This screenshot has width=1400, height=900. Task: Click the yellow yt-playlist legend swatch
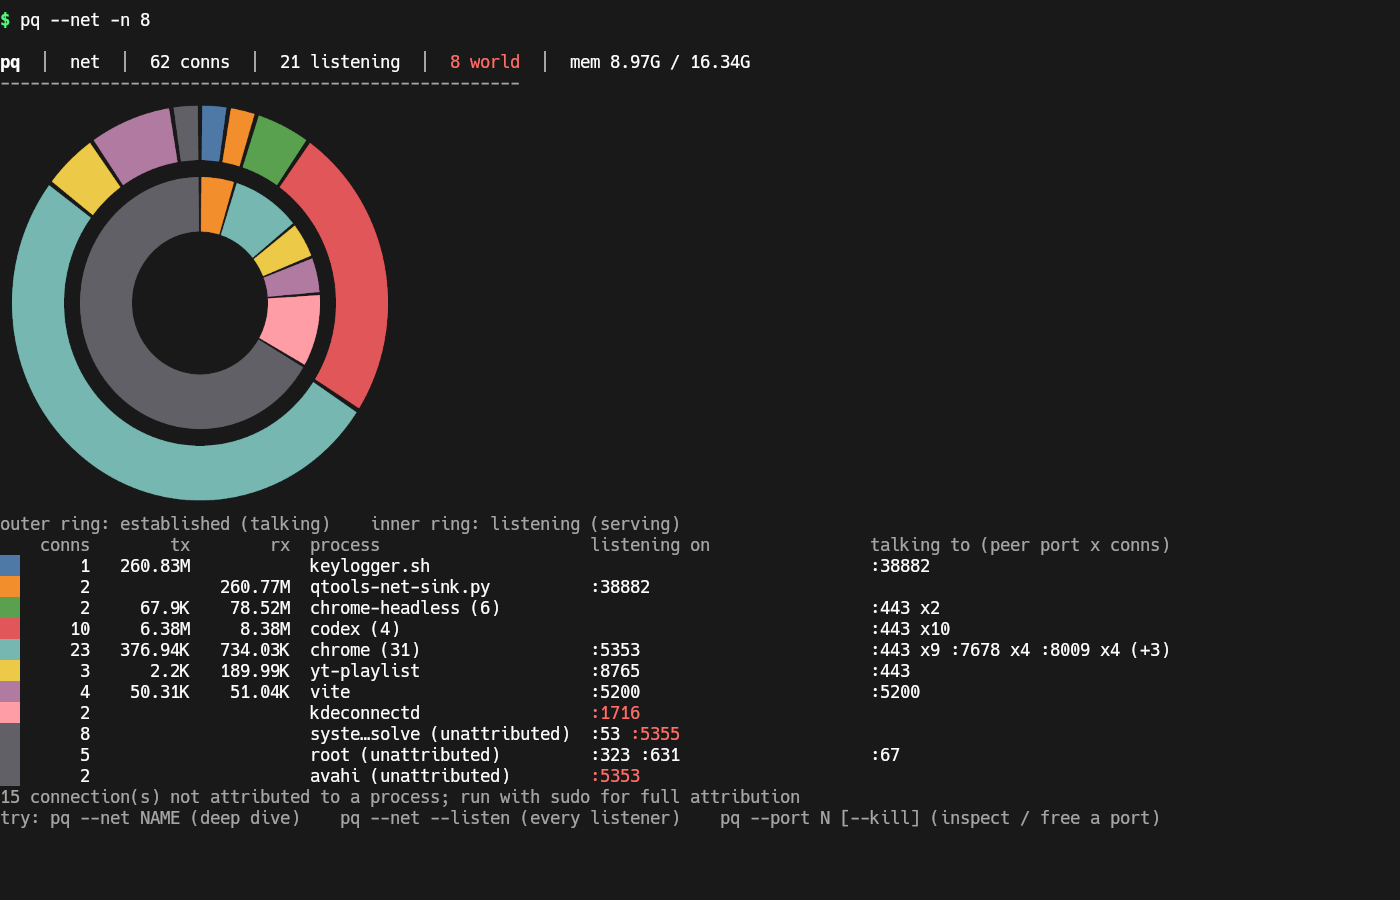point(10,671)
